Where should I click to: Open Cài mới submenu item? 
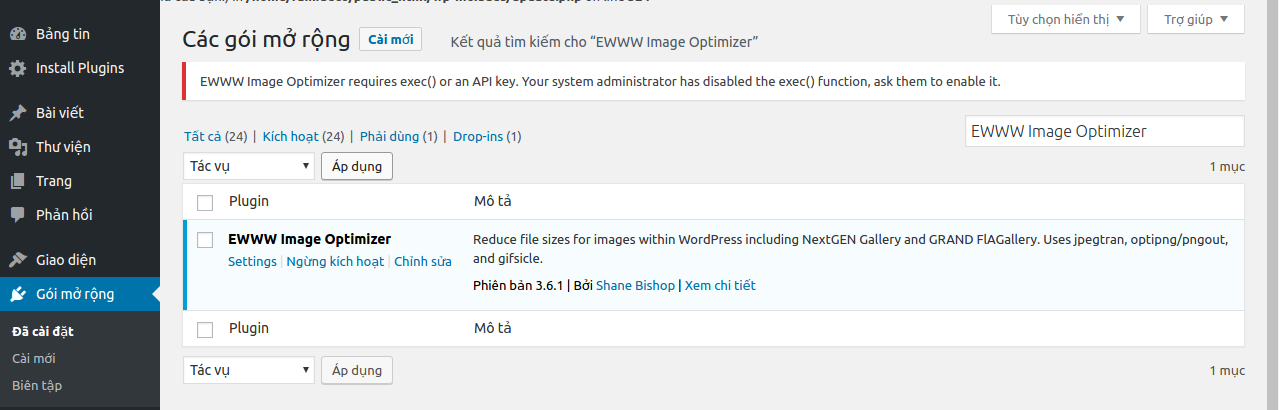[33, 358]
